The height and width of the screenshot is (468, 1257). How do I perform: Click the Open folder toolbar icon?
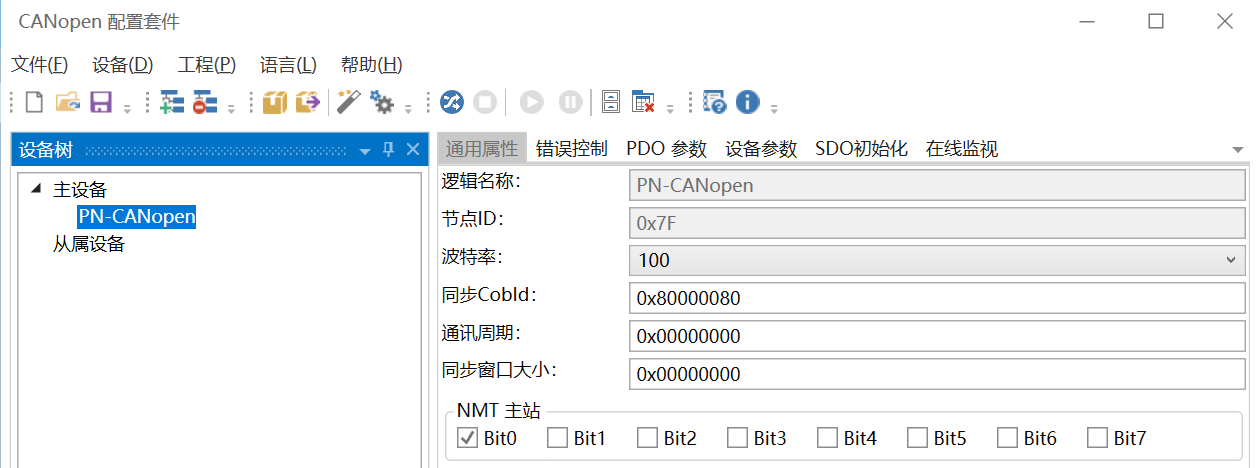pyautogui.click(x=67, y=102)
